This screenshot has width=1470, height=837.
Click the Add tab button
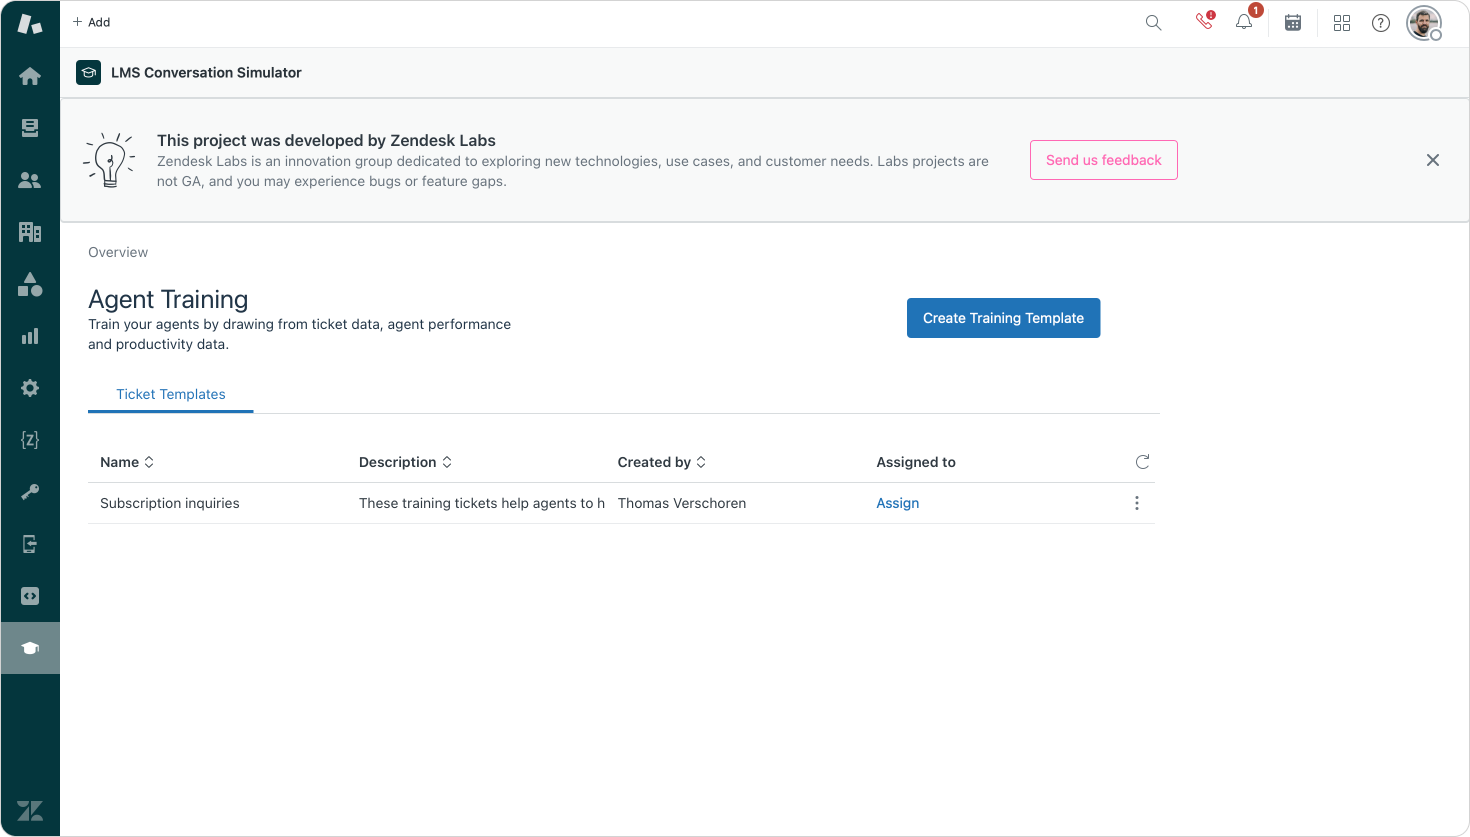(91, 22)
